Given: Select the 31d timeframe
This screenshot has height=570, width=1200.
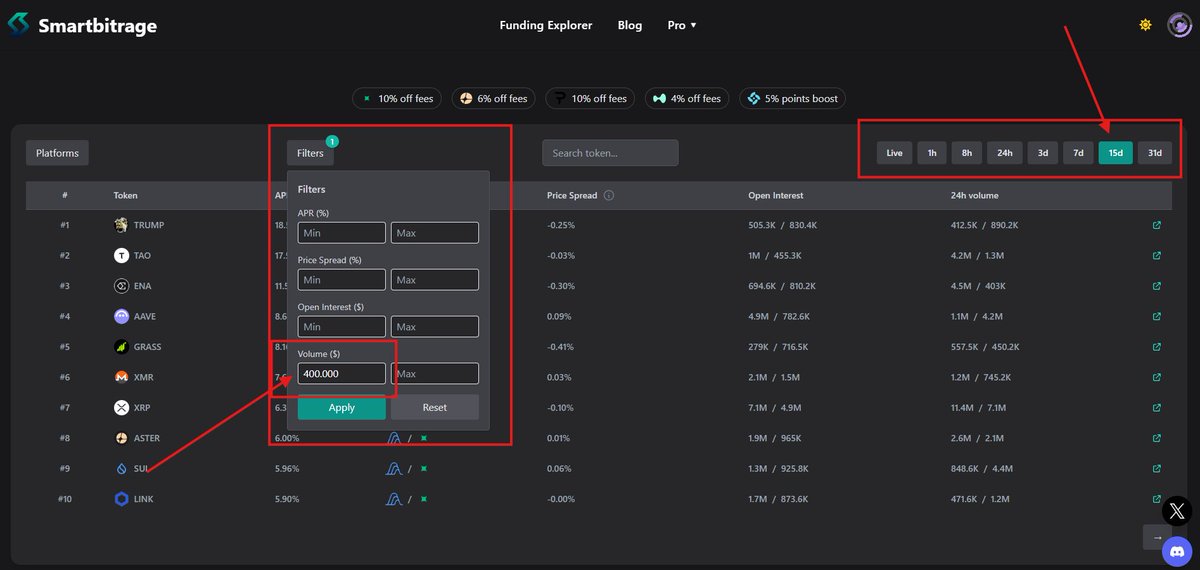Looking at the screenshot, I should pyautogui.click(x=1154, y=153).
